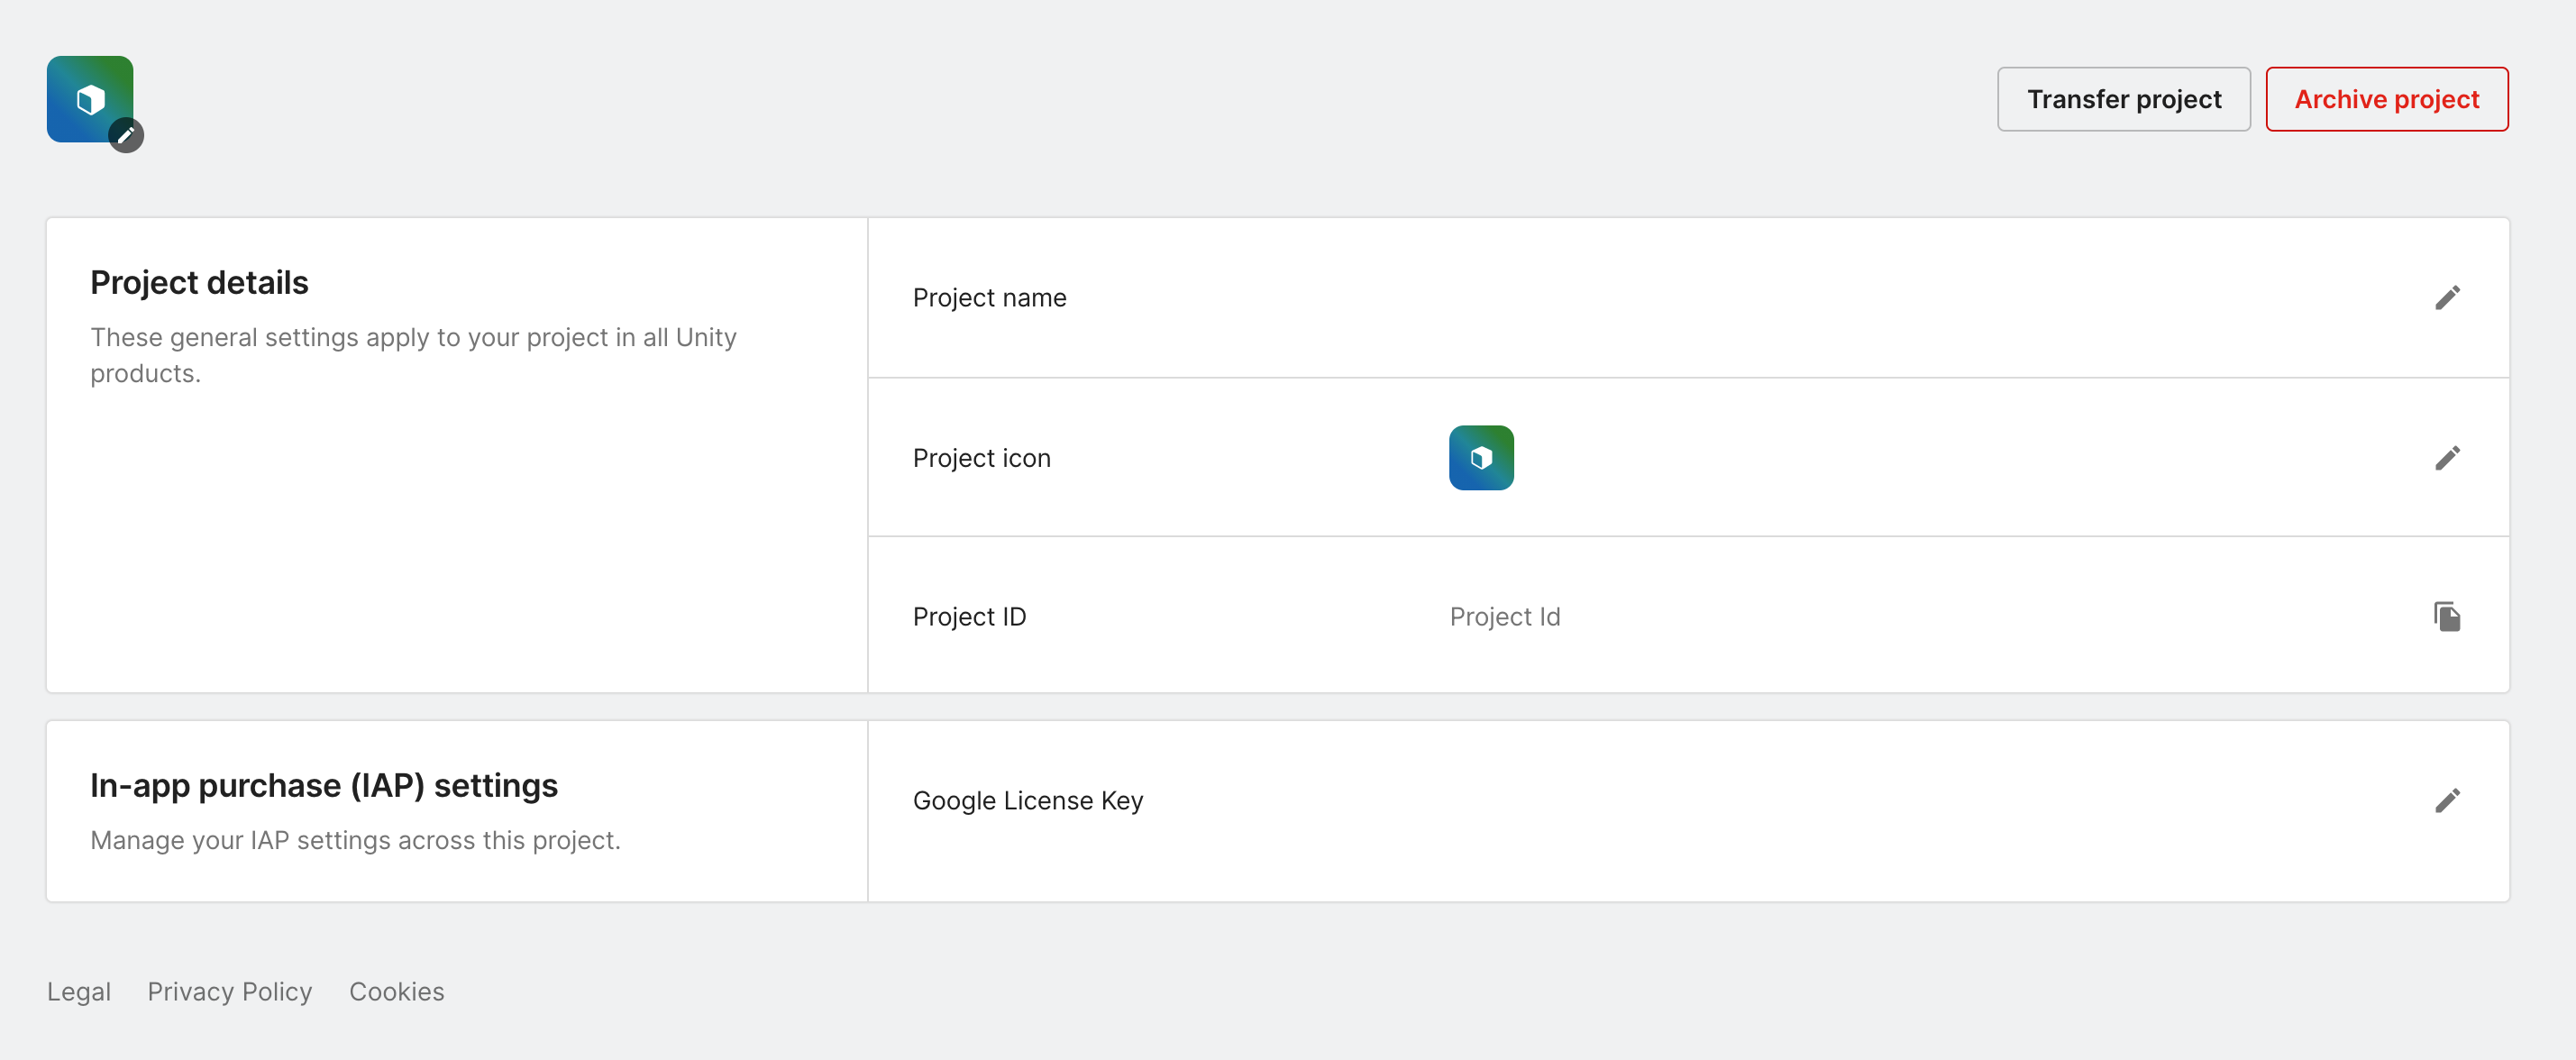Open the Privacy Policy link
The height and width of the screenshot is (1060, 2576).
229,991
